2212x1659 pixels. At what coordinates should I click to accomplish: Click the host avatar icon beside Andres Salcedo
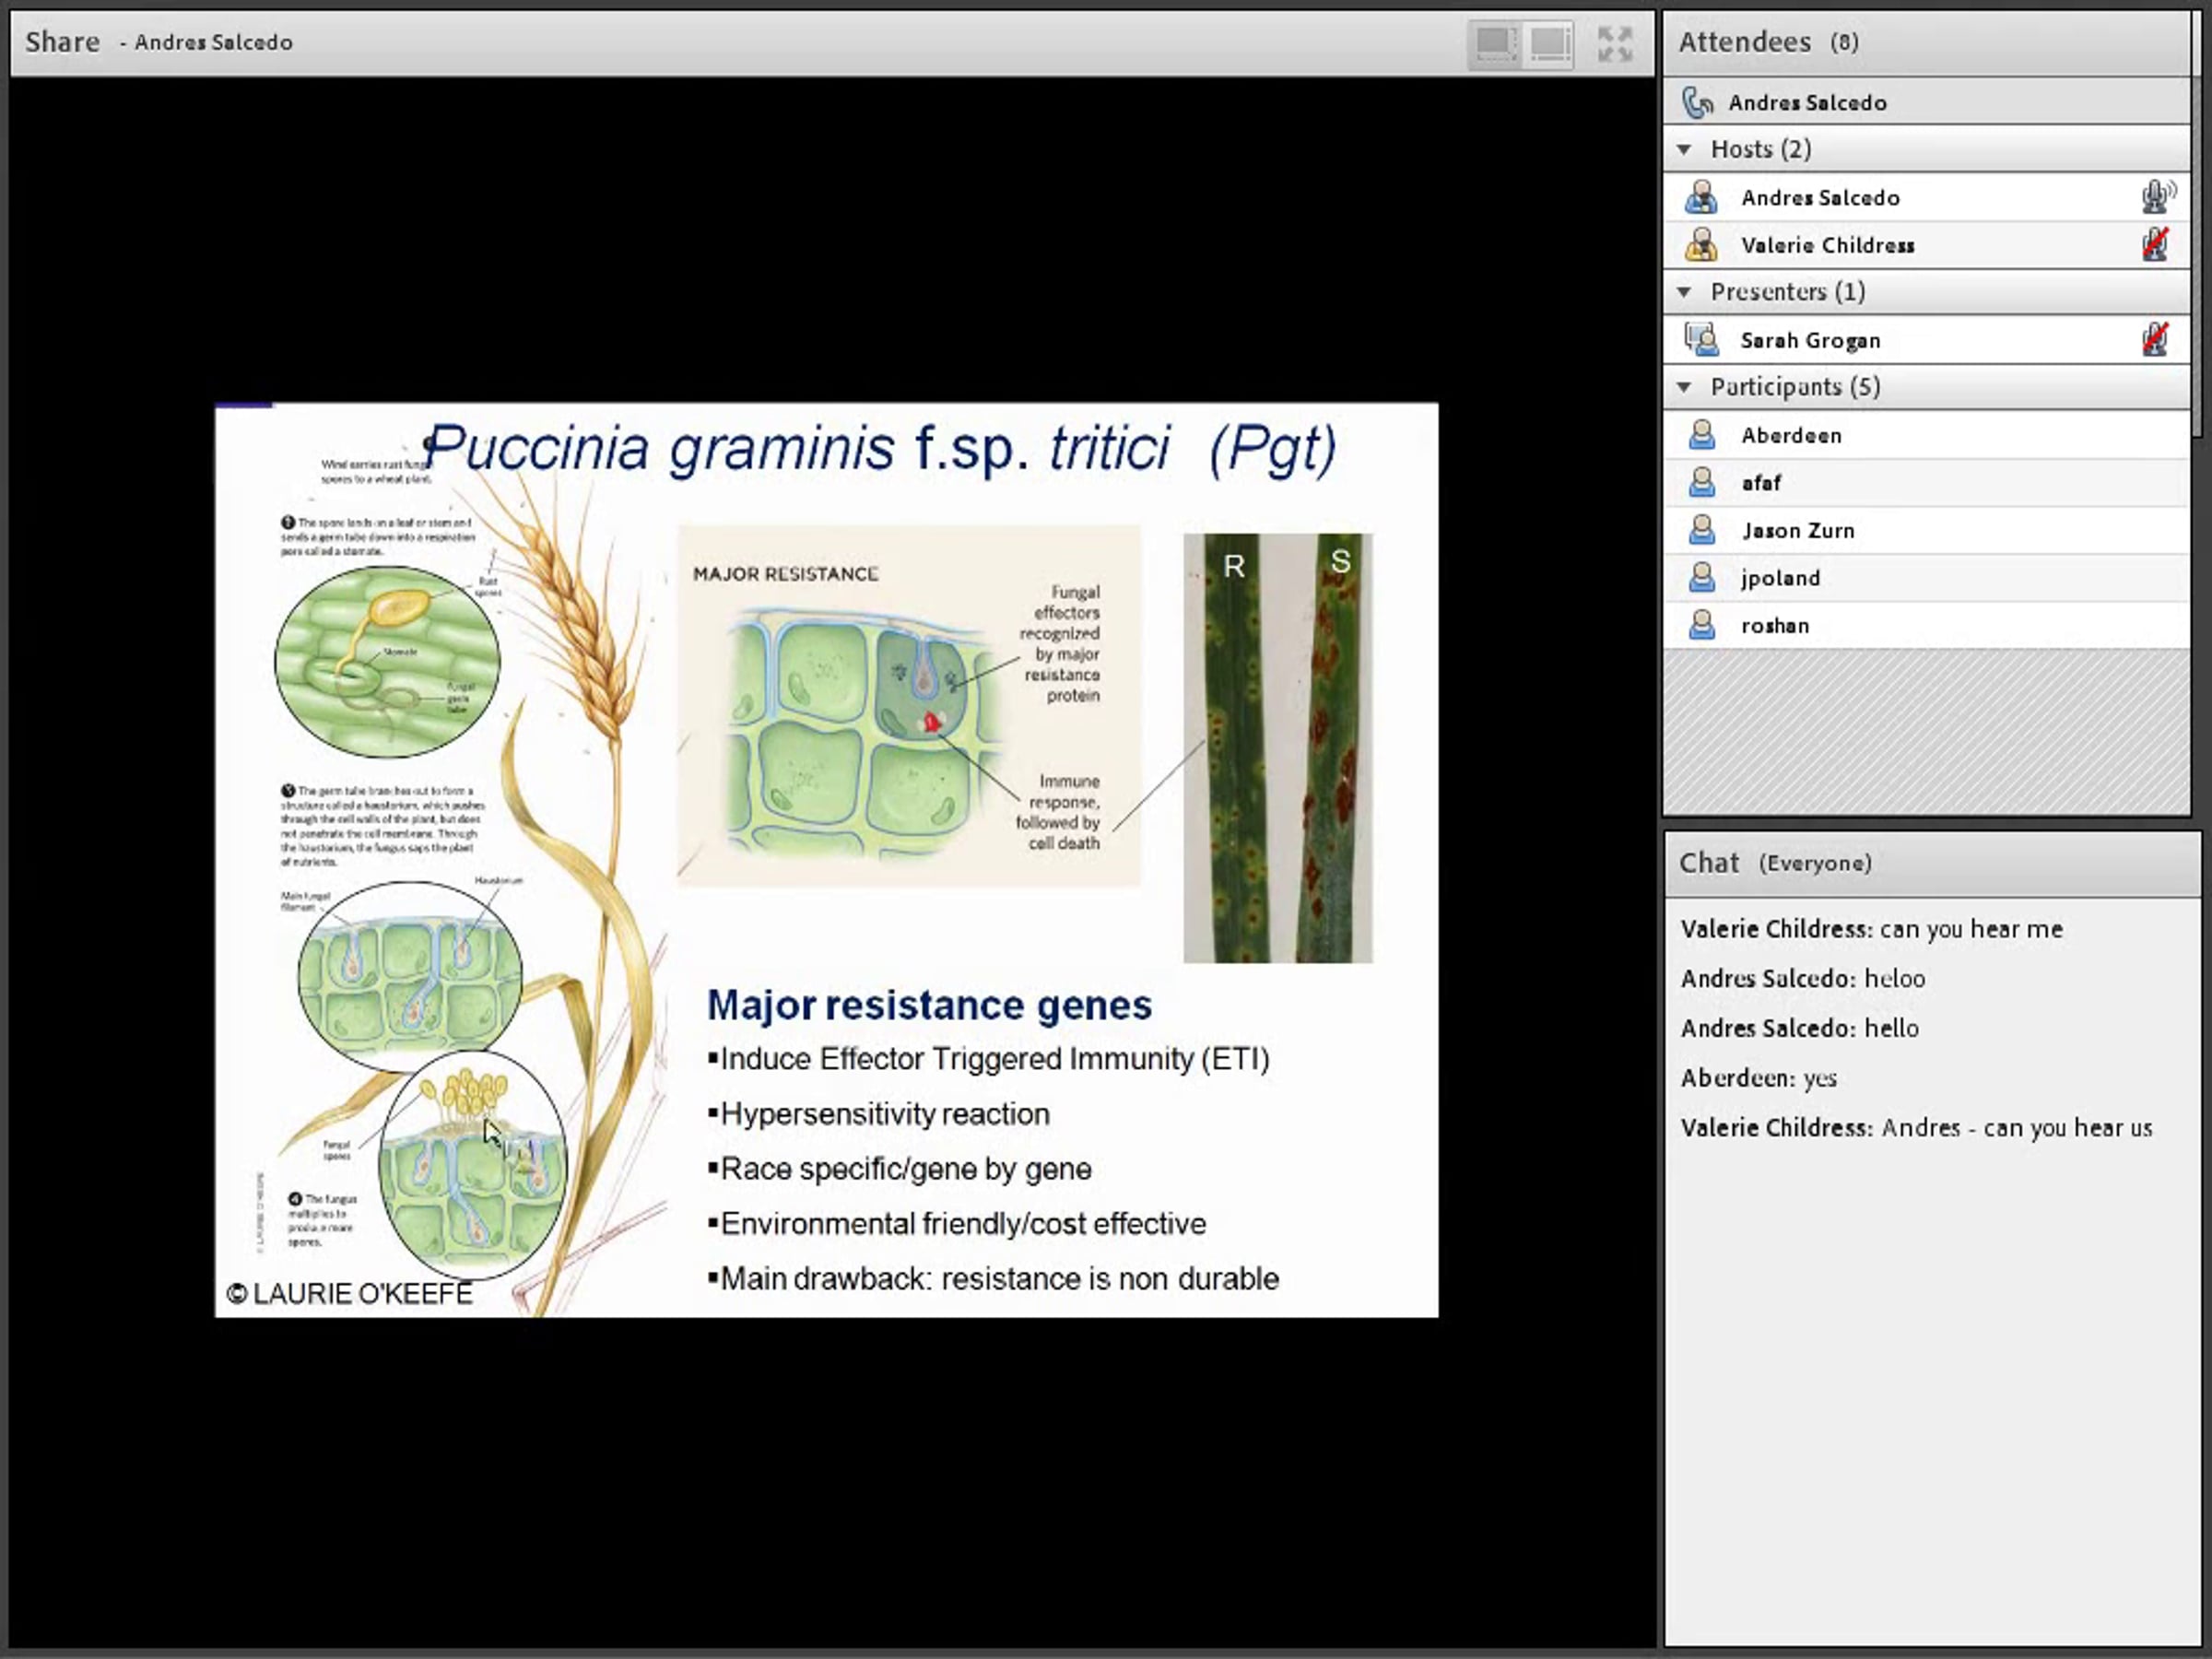[1700, 197]
